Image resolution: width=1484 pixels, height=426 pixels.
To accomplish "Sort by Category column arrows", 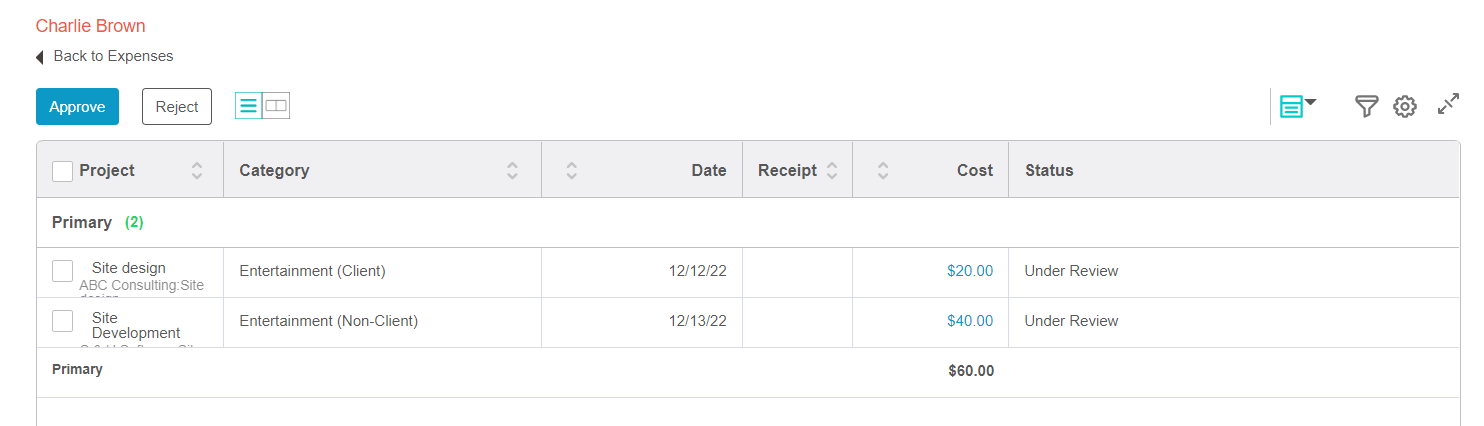I will pos(512,171).
